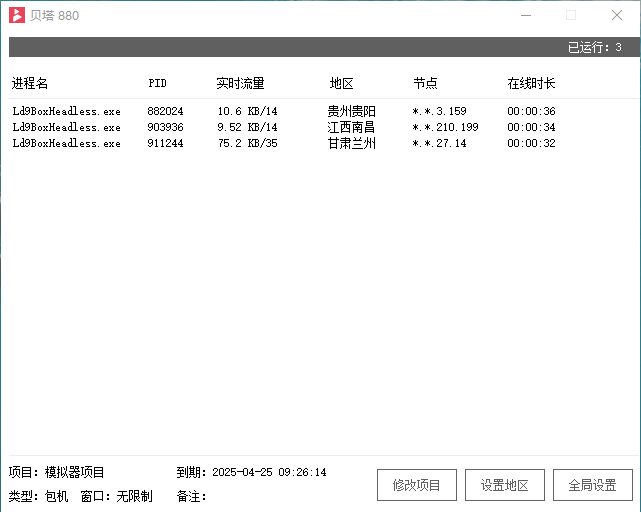The image size is (641, 512).
Task: Click the 75.2 KB/35 traffic value
Action: [x=247, y=144]
